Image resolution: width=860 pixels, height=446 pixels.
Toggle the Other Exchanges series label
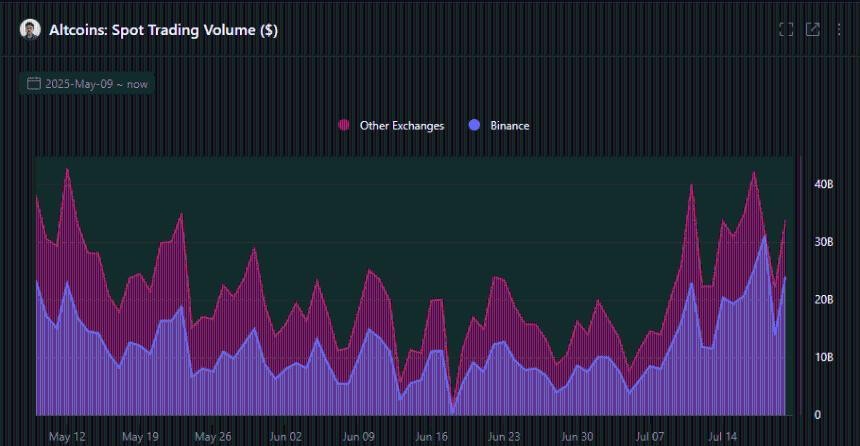click(x=401, y=126)
